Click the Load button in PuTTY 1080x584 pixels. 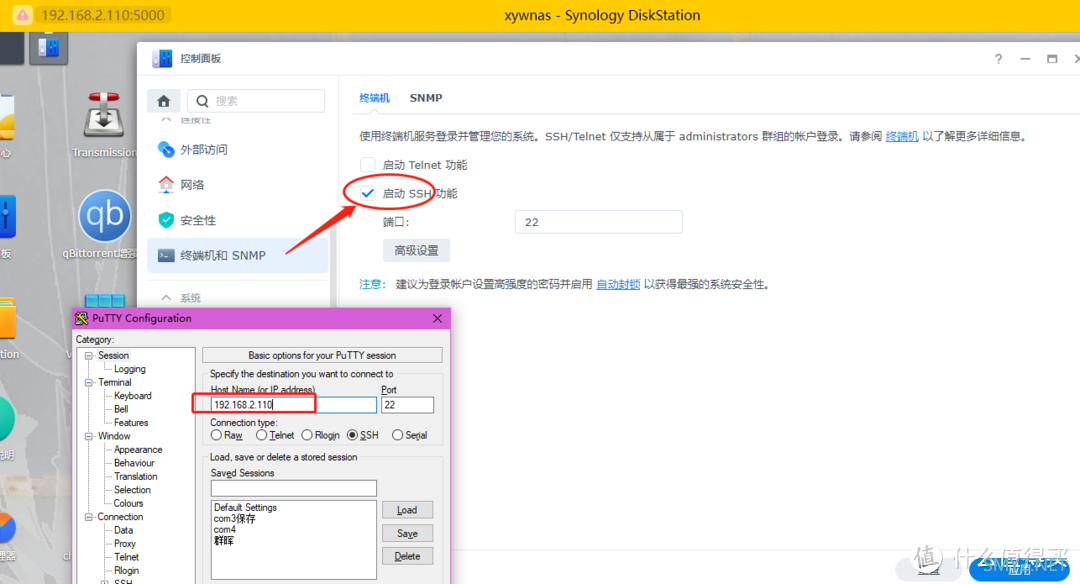click(x=407, y=510)
